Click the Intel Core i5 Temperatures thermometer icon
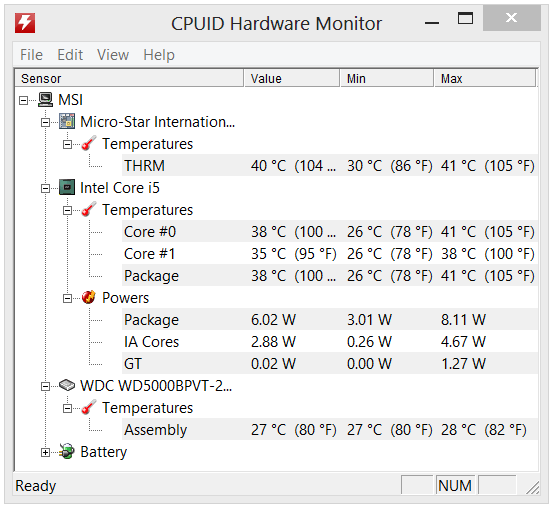Image resolution: width=553 pixels, height=507 pixels. click(x=89, y=210)
